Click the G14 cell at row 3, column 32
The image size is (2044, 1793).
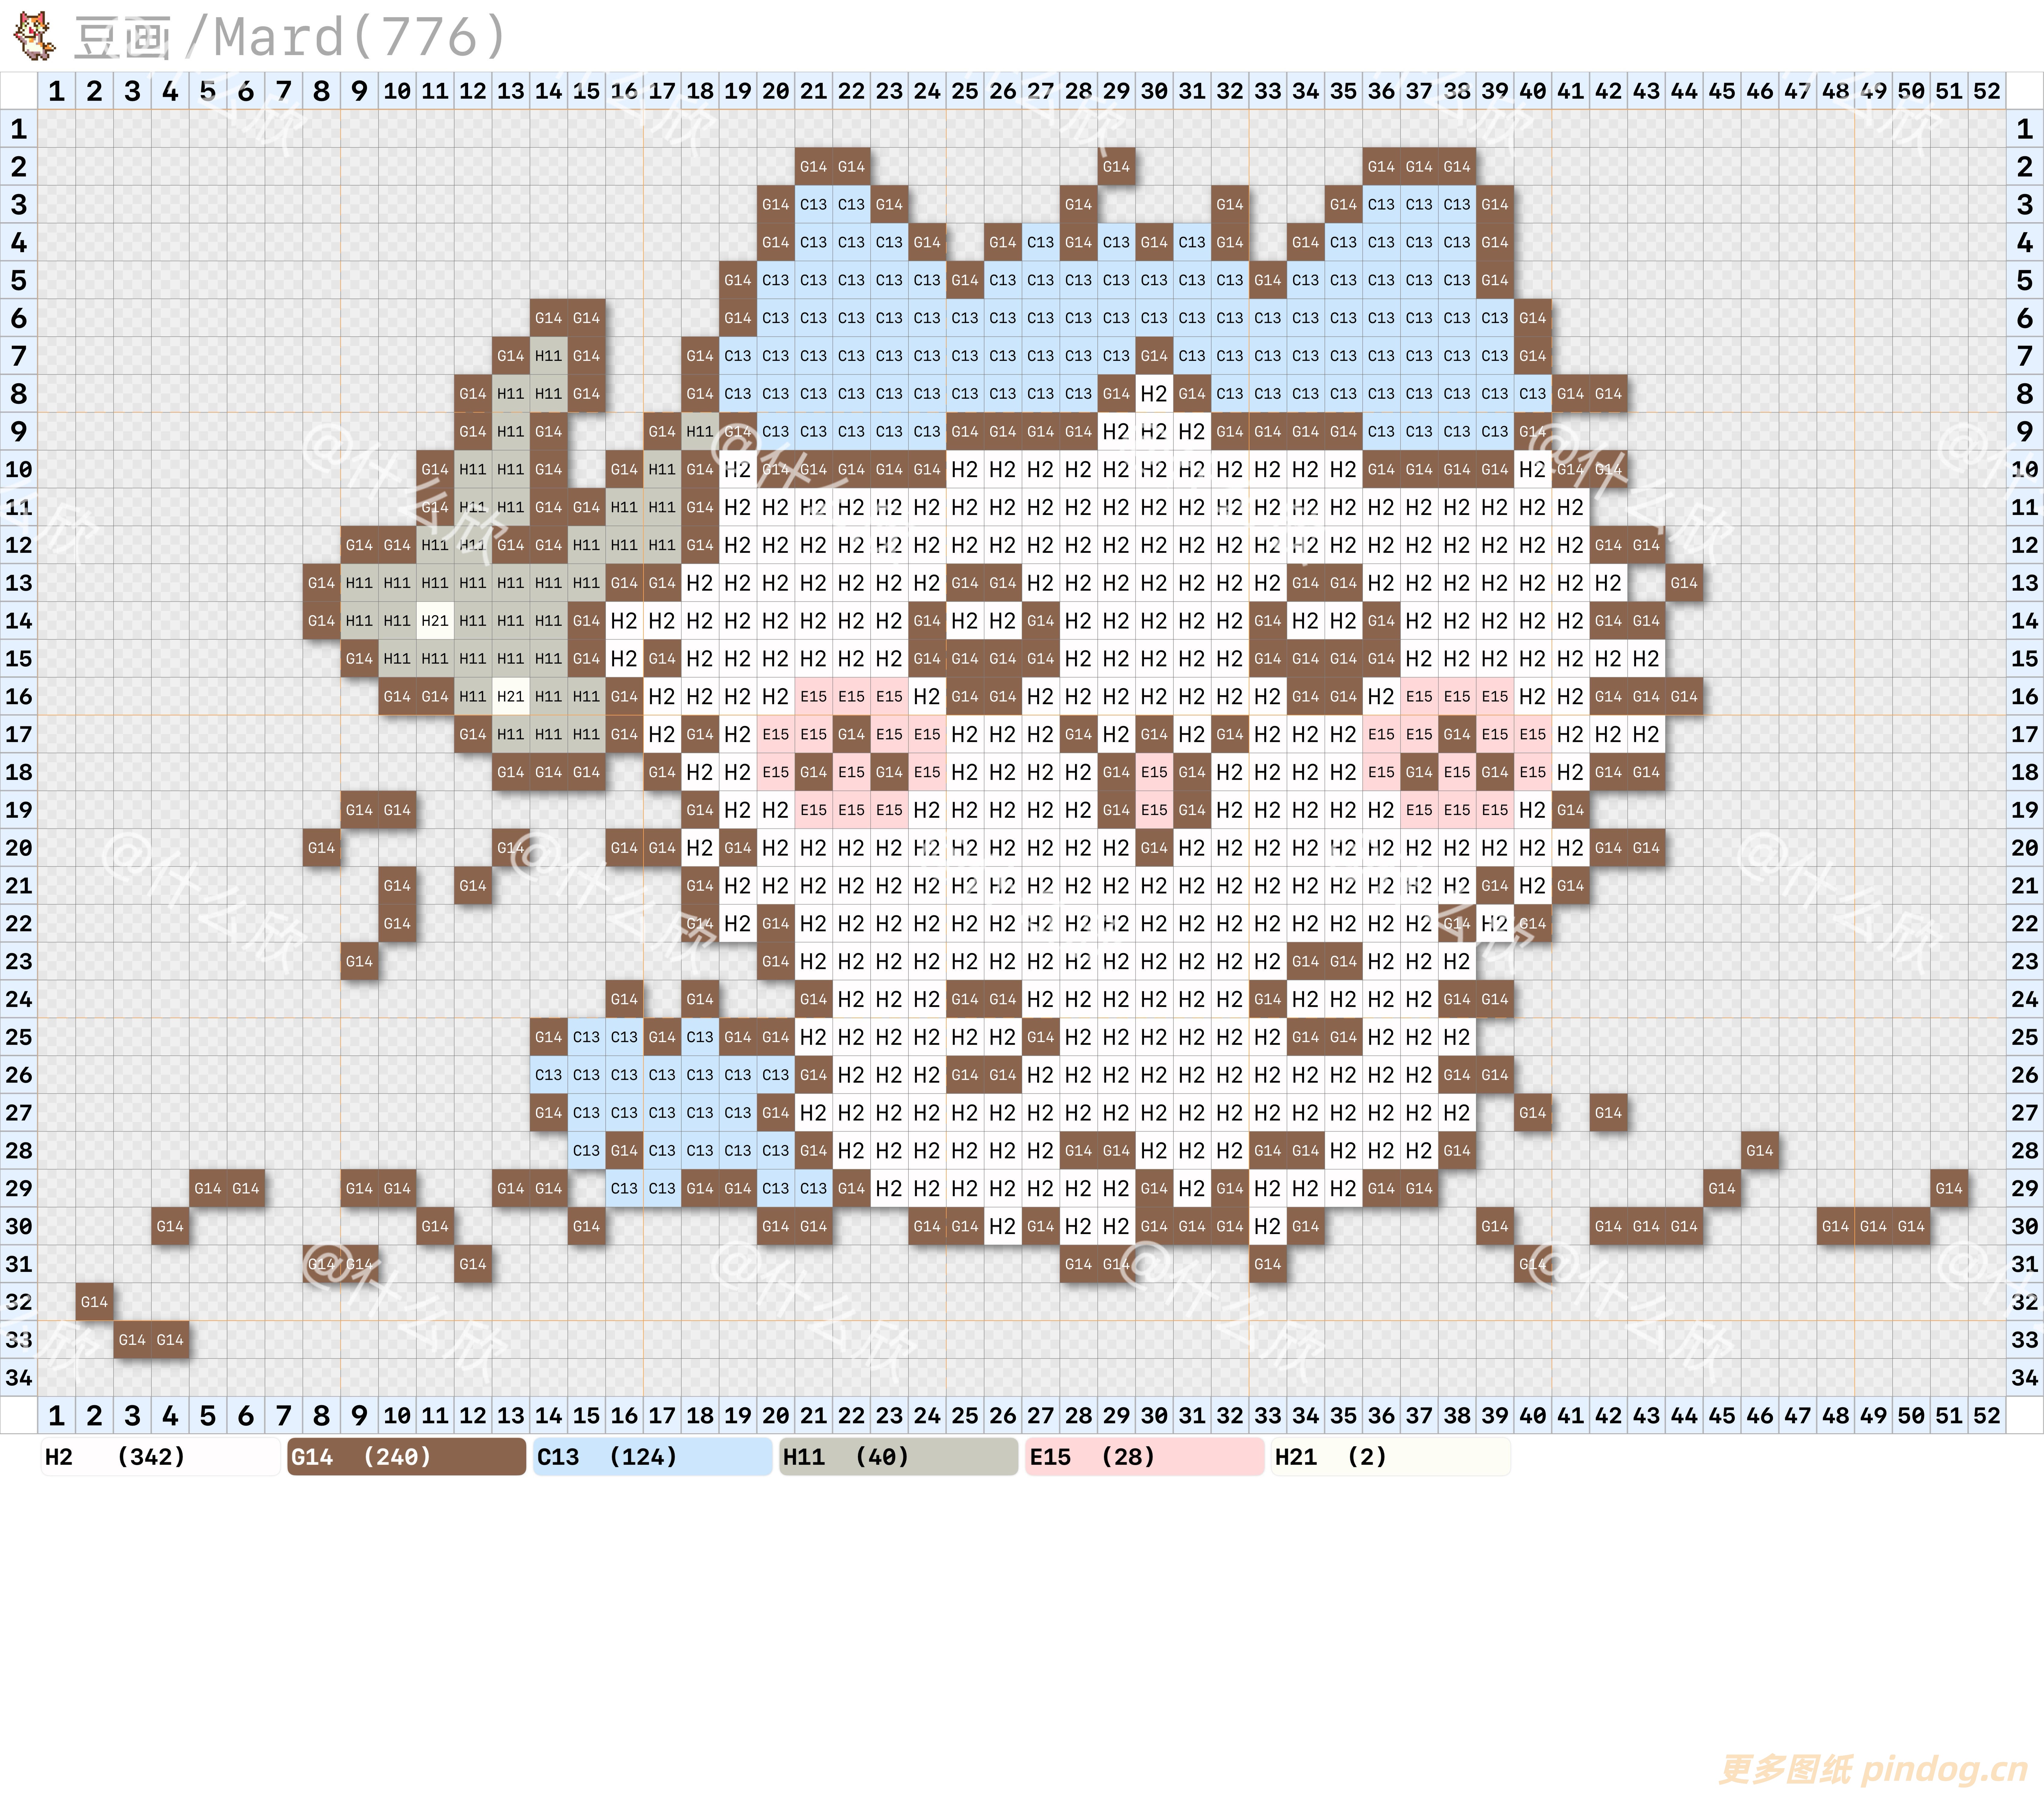1230,205
